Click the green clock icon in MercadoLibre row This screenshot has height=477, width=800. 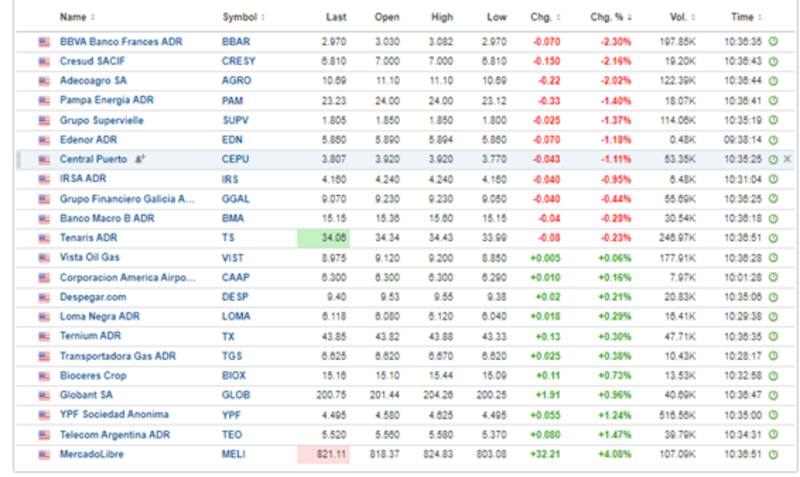click(773, 454)
